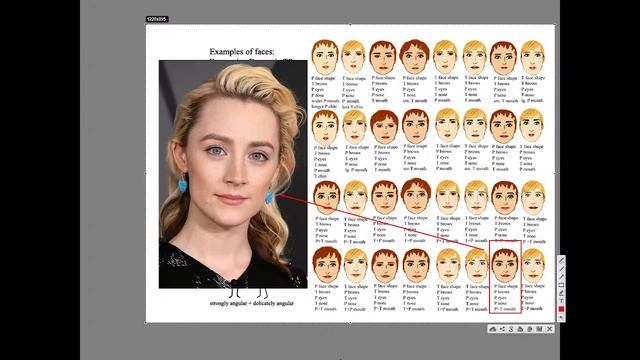Search similar images on Google
This screenshot has width=640, height=360.
[511, 329]
